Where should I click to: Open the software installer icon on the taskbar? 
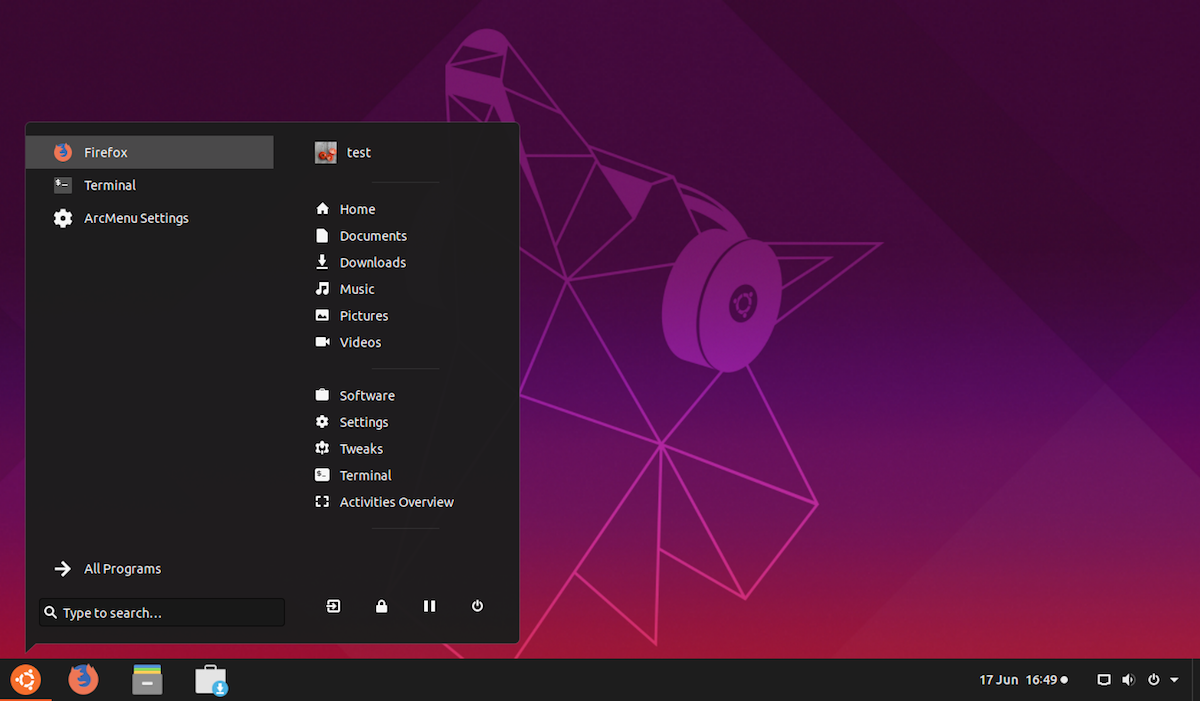click(x=211, y=680)
